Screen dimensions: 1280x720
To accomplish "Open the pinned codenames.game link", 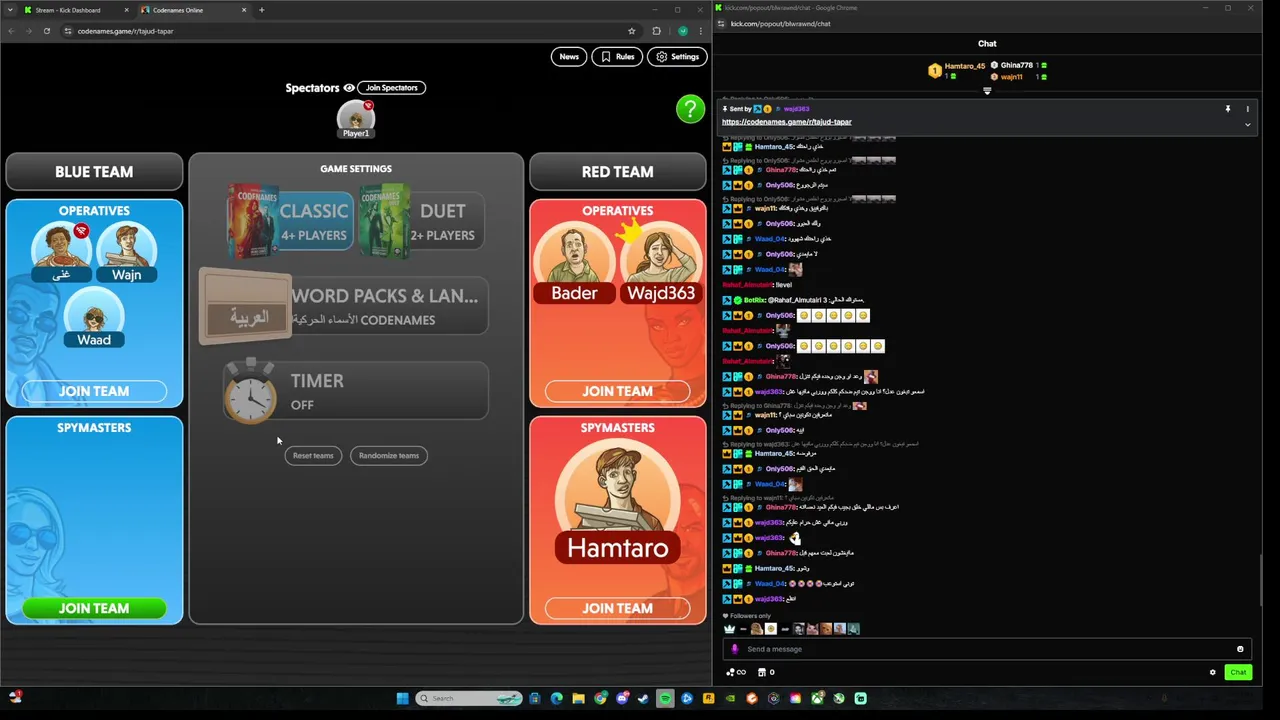I will coord(787,122).
